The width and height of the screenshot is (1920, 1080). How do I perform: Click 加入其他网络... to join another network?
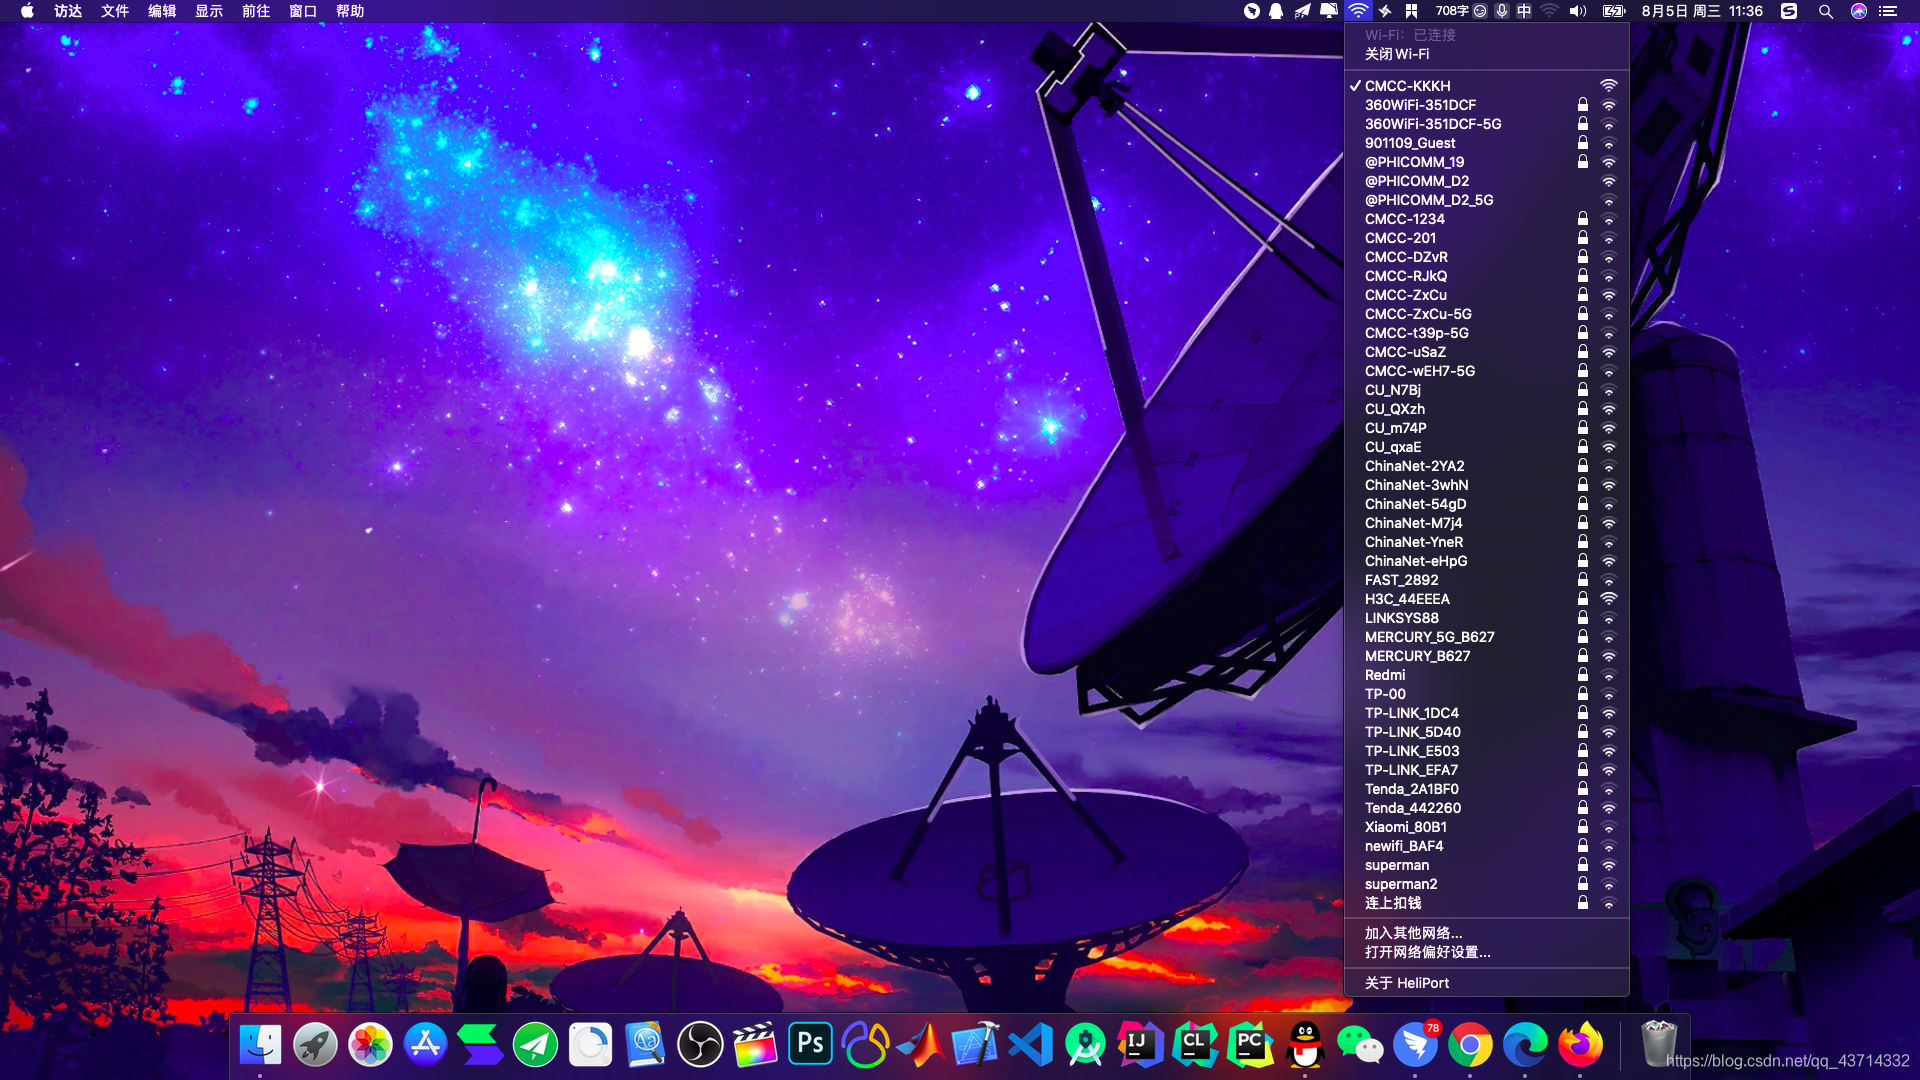click(x=1413, y=933)
